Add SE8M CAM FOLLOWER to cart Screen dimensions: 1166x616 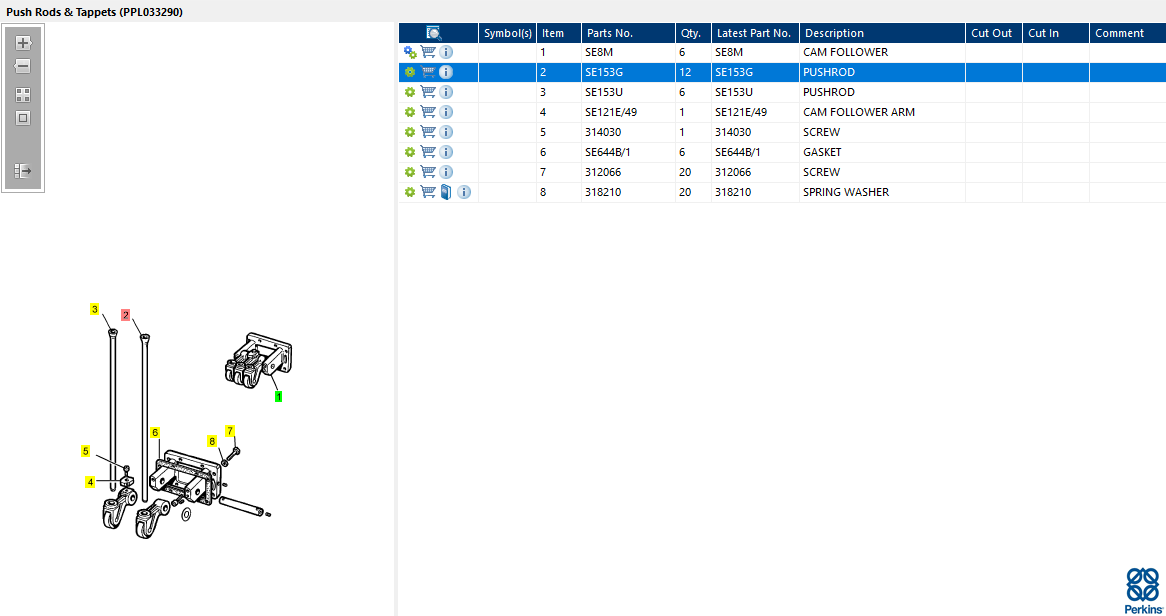pyautogui.click(x=428, y=52)
